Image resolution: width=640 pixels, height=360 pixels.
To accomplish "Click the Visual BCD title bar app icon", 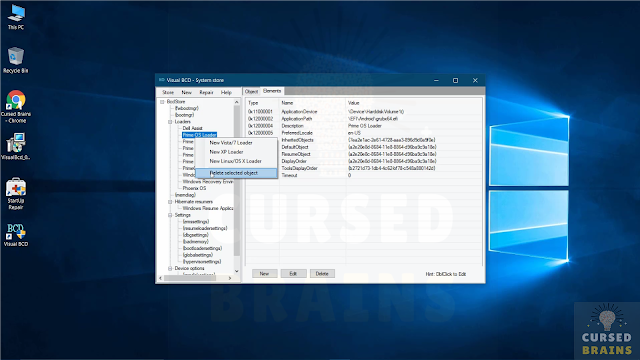I will [x=162, y=80].
